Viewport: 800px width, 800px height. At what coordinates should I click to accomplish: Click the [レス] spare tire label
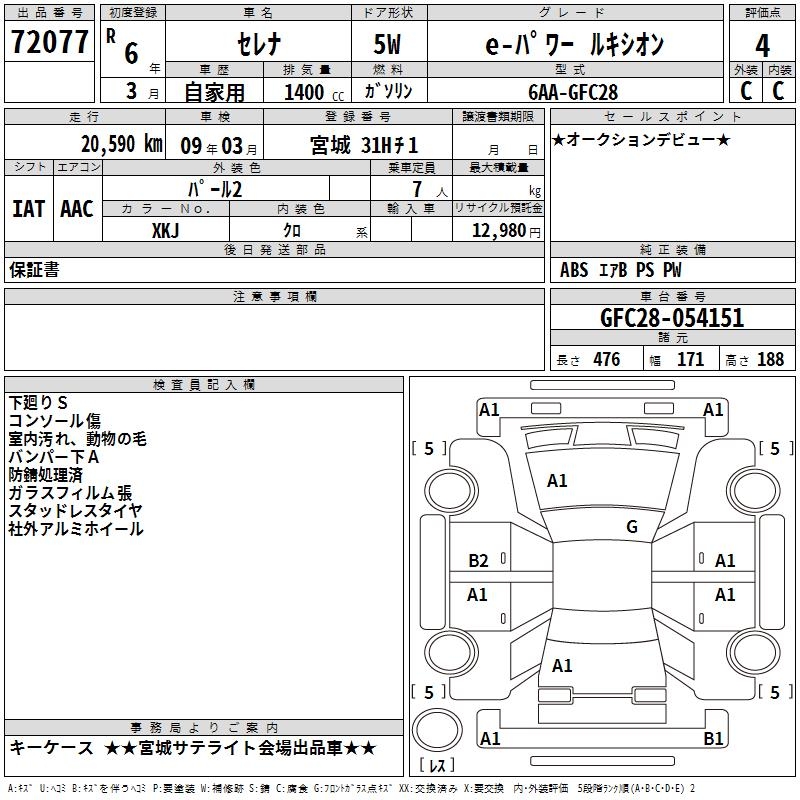pos(437,764)
